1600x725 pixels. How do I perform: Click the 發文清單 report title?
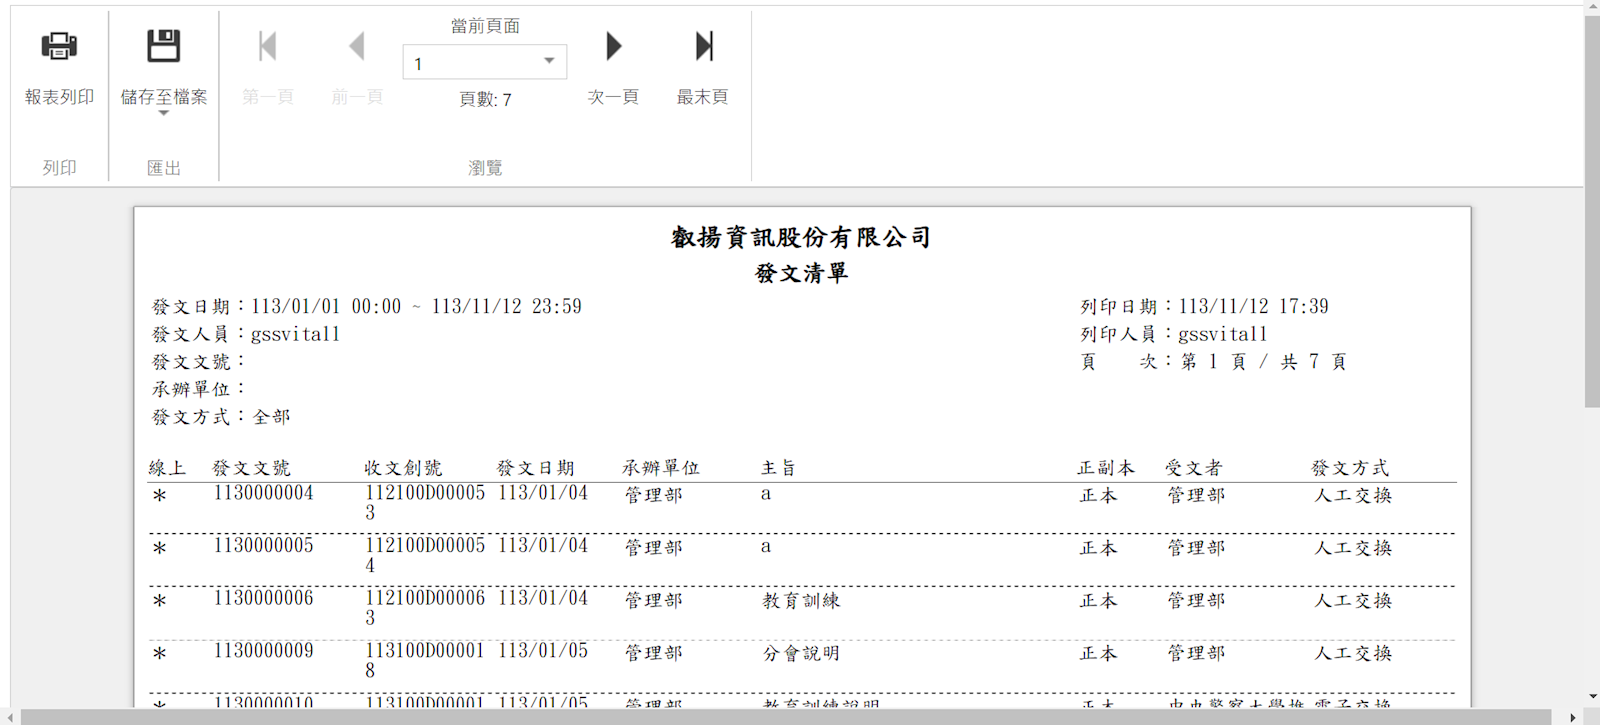tap(801, 273)
